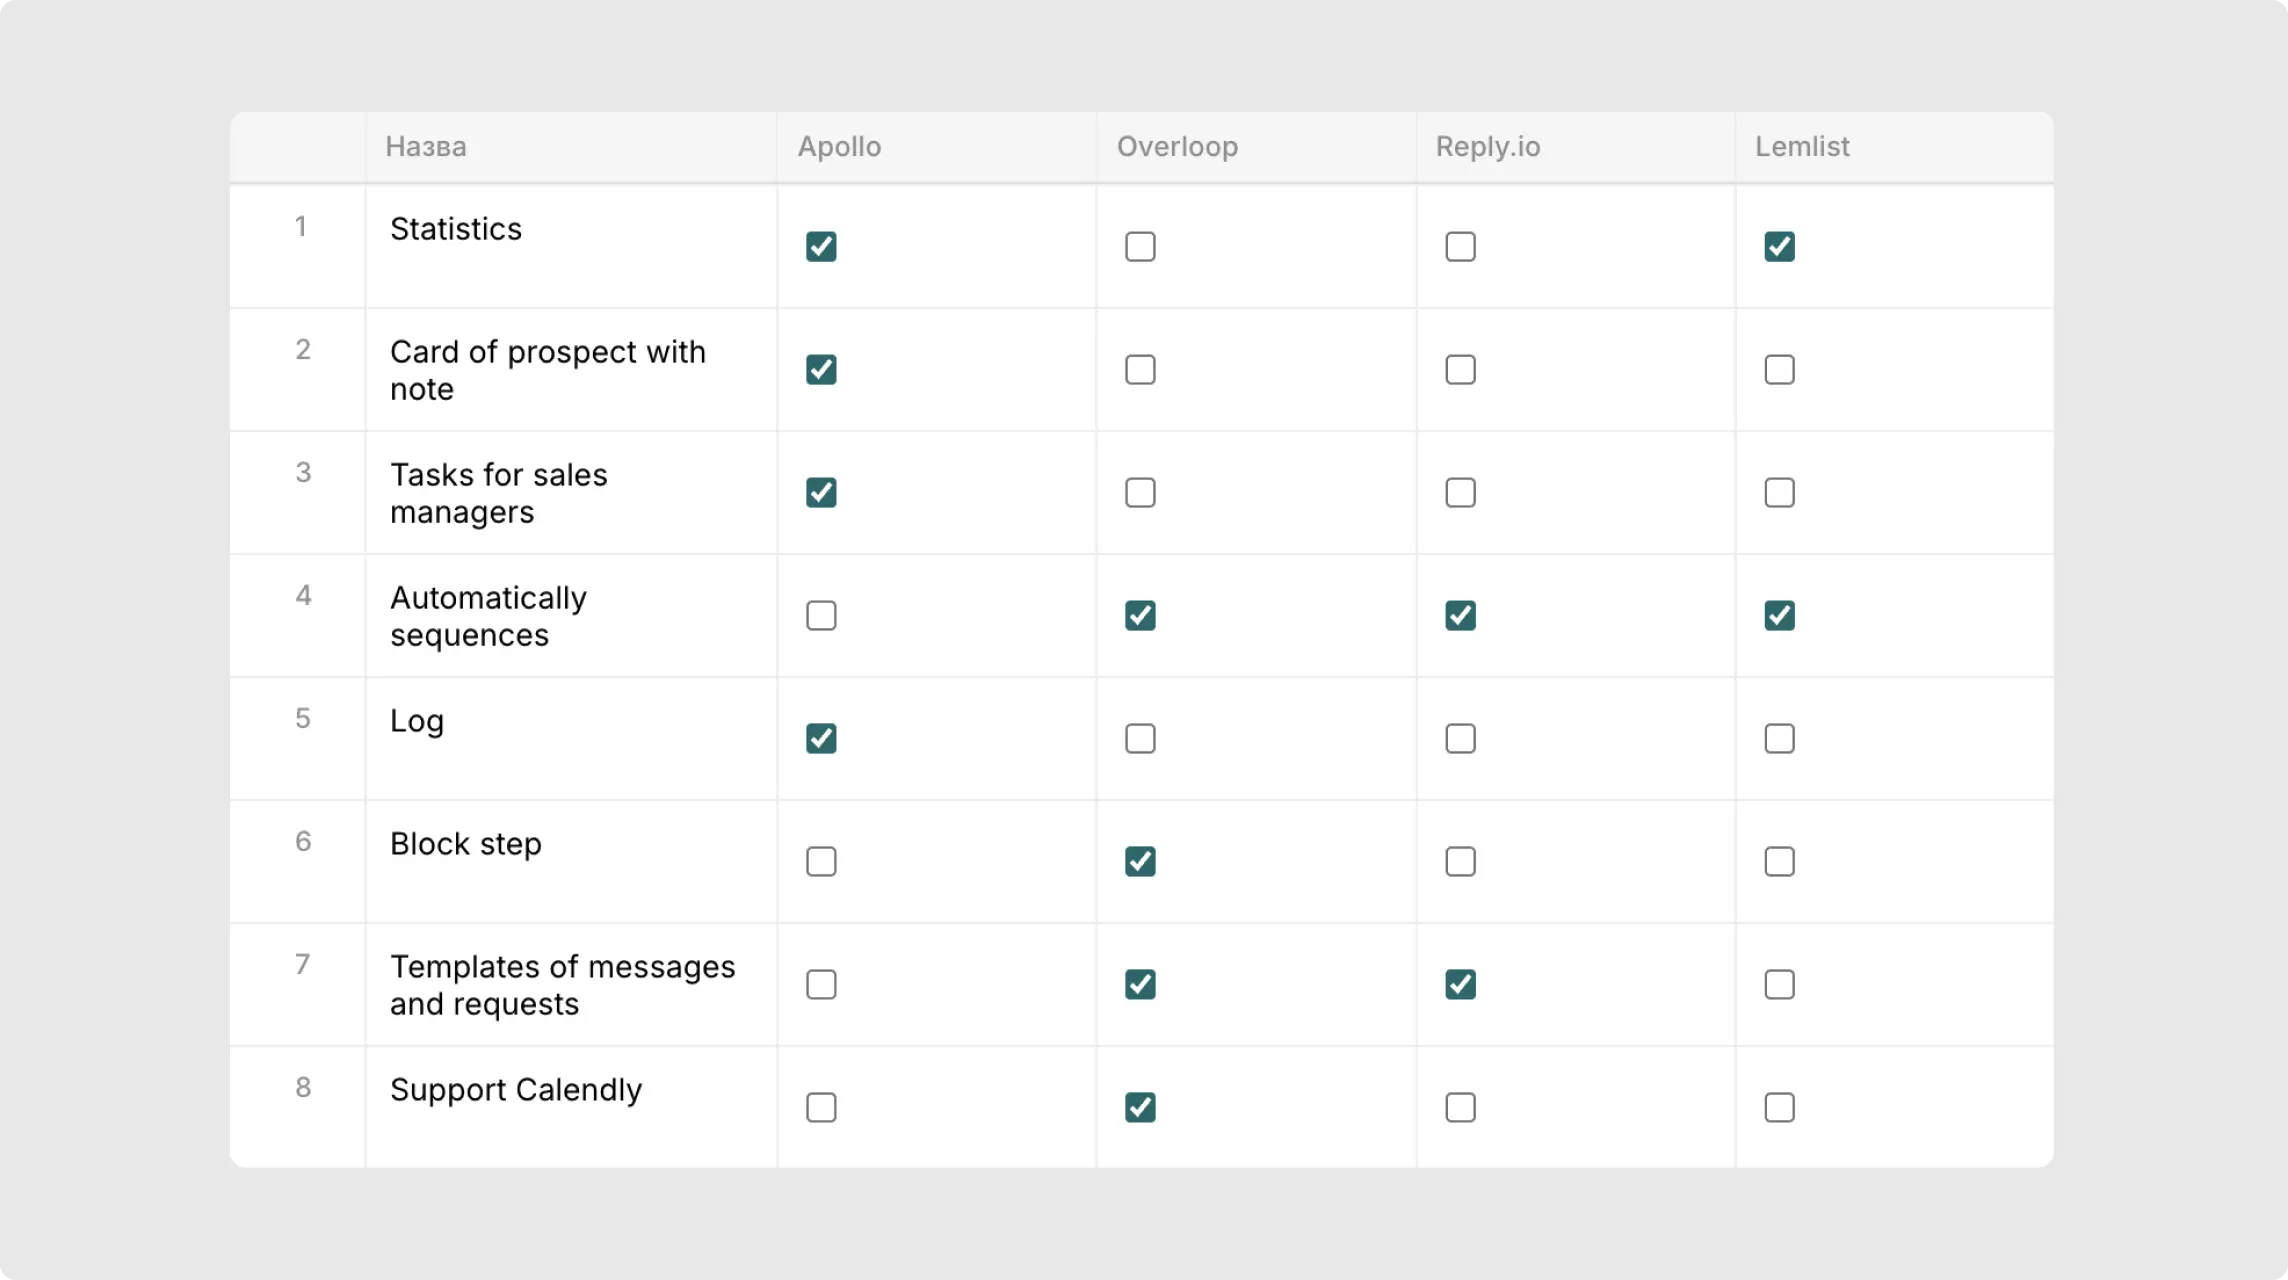Click row number 7
The width and height of the screenshot is (2288, 1280).
[302, 965]
